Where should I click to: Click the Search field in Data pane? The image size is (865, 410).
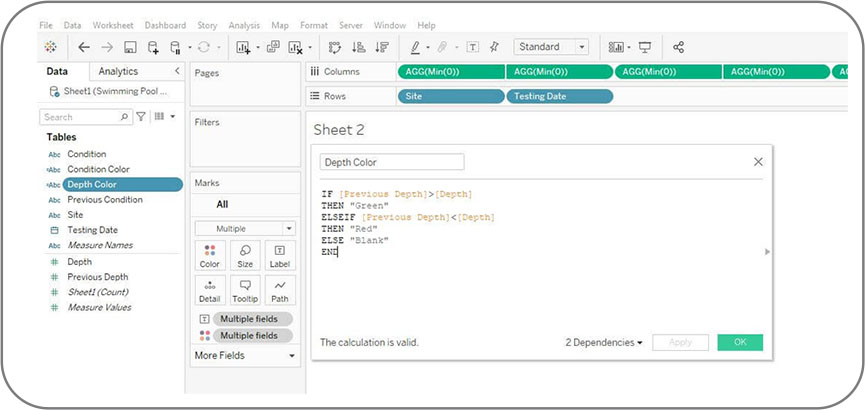point(86,116)
